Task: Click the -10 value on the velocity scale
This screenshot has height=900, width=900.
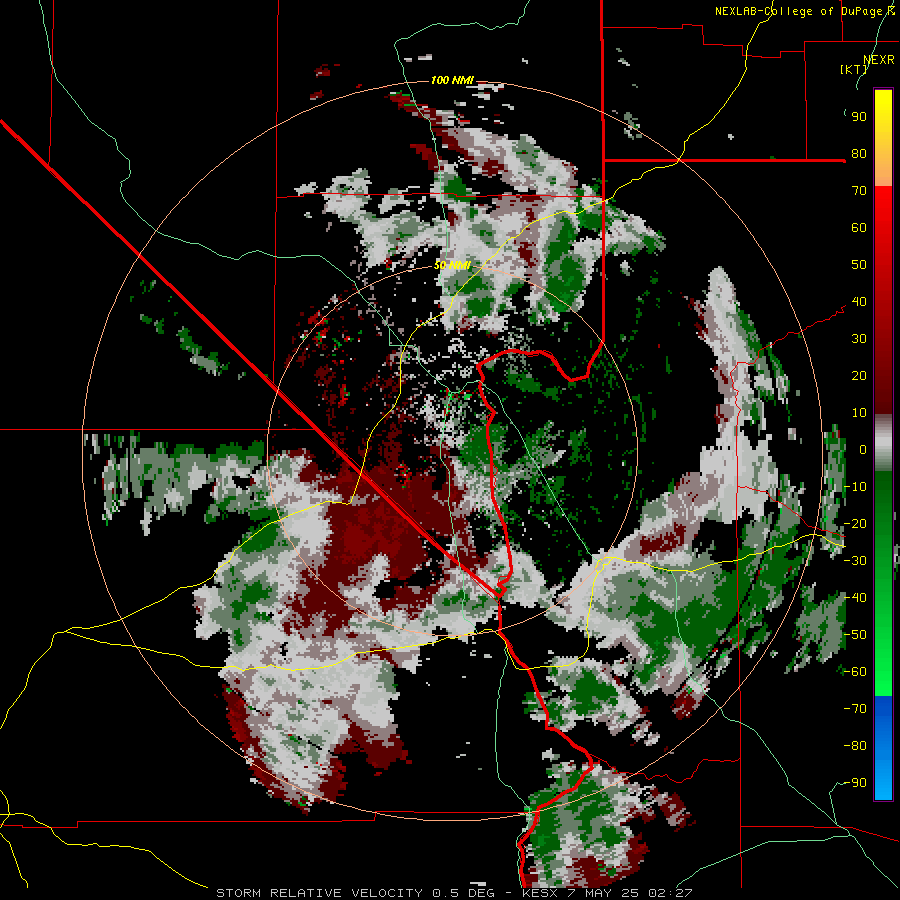Action: click(855, 487)
